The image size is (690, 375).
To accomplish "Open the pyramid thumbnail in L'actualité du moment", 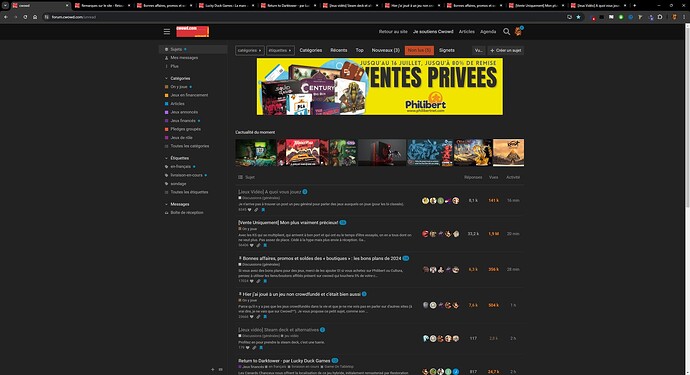I will click(x=508, y=153).
